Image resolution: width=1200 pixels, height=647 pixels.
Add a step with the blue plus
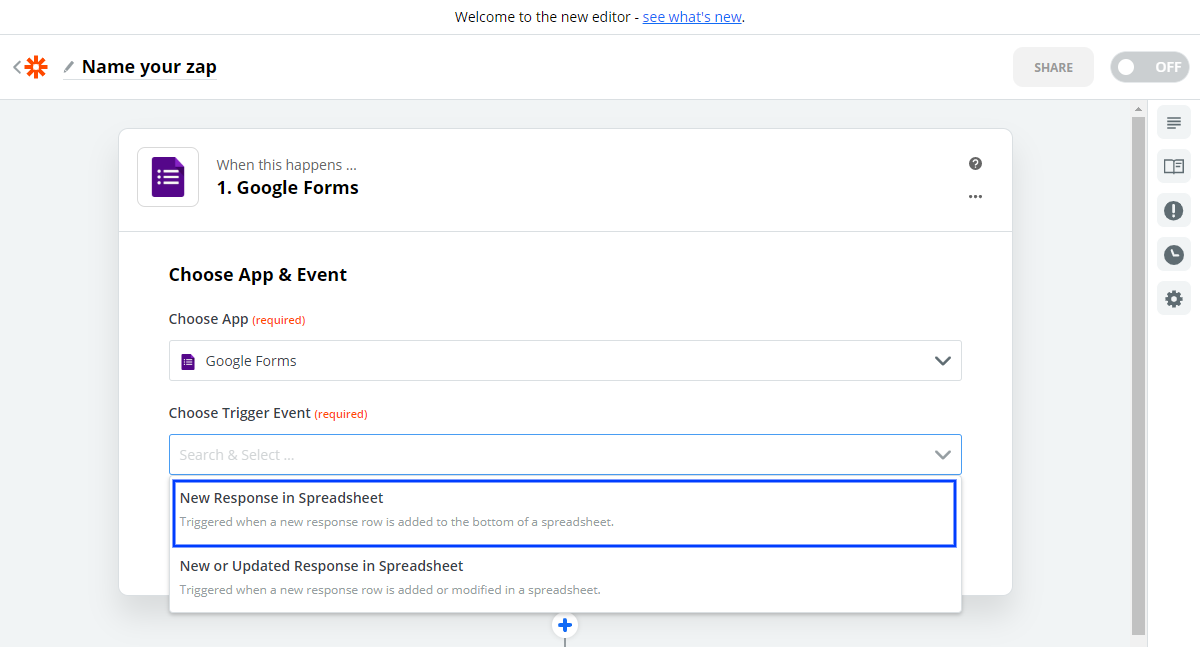565,626
